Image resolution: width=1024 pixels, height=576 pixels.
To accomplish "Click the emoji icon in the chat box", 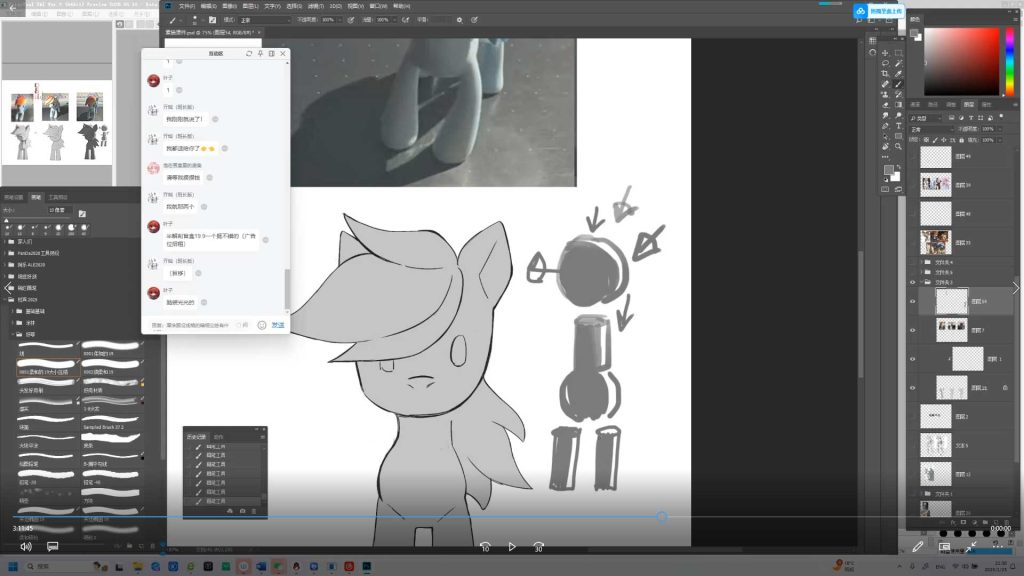I will (x=262, y=325).
